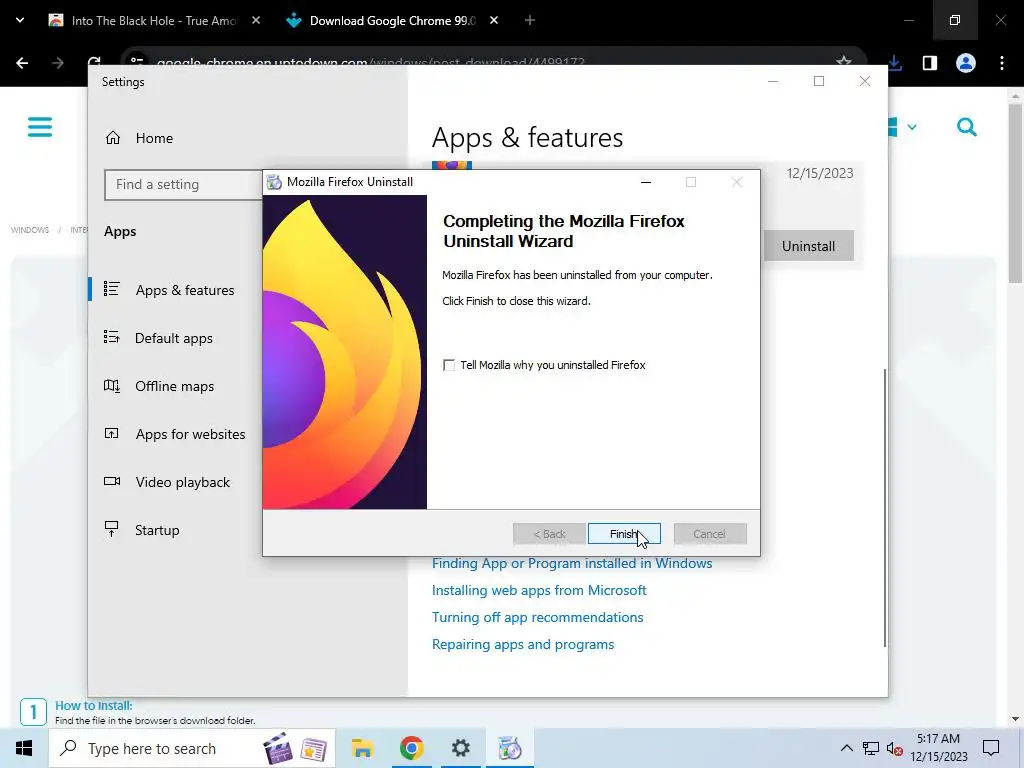Open Windows Start menu

[x=24, y=748]
